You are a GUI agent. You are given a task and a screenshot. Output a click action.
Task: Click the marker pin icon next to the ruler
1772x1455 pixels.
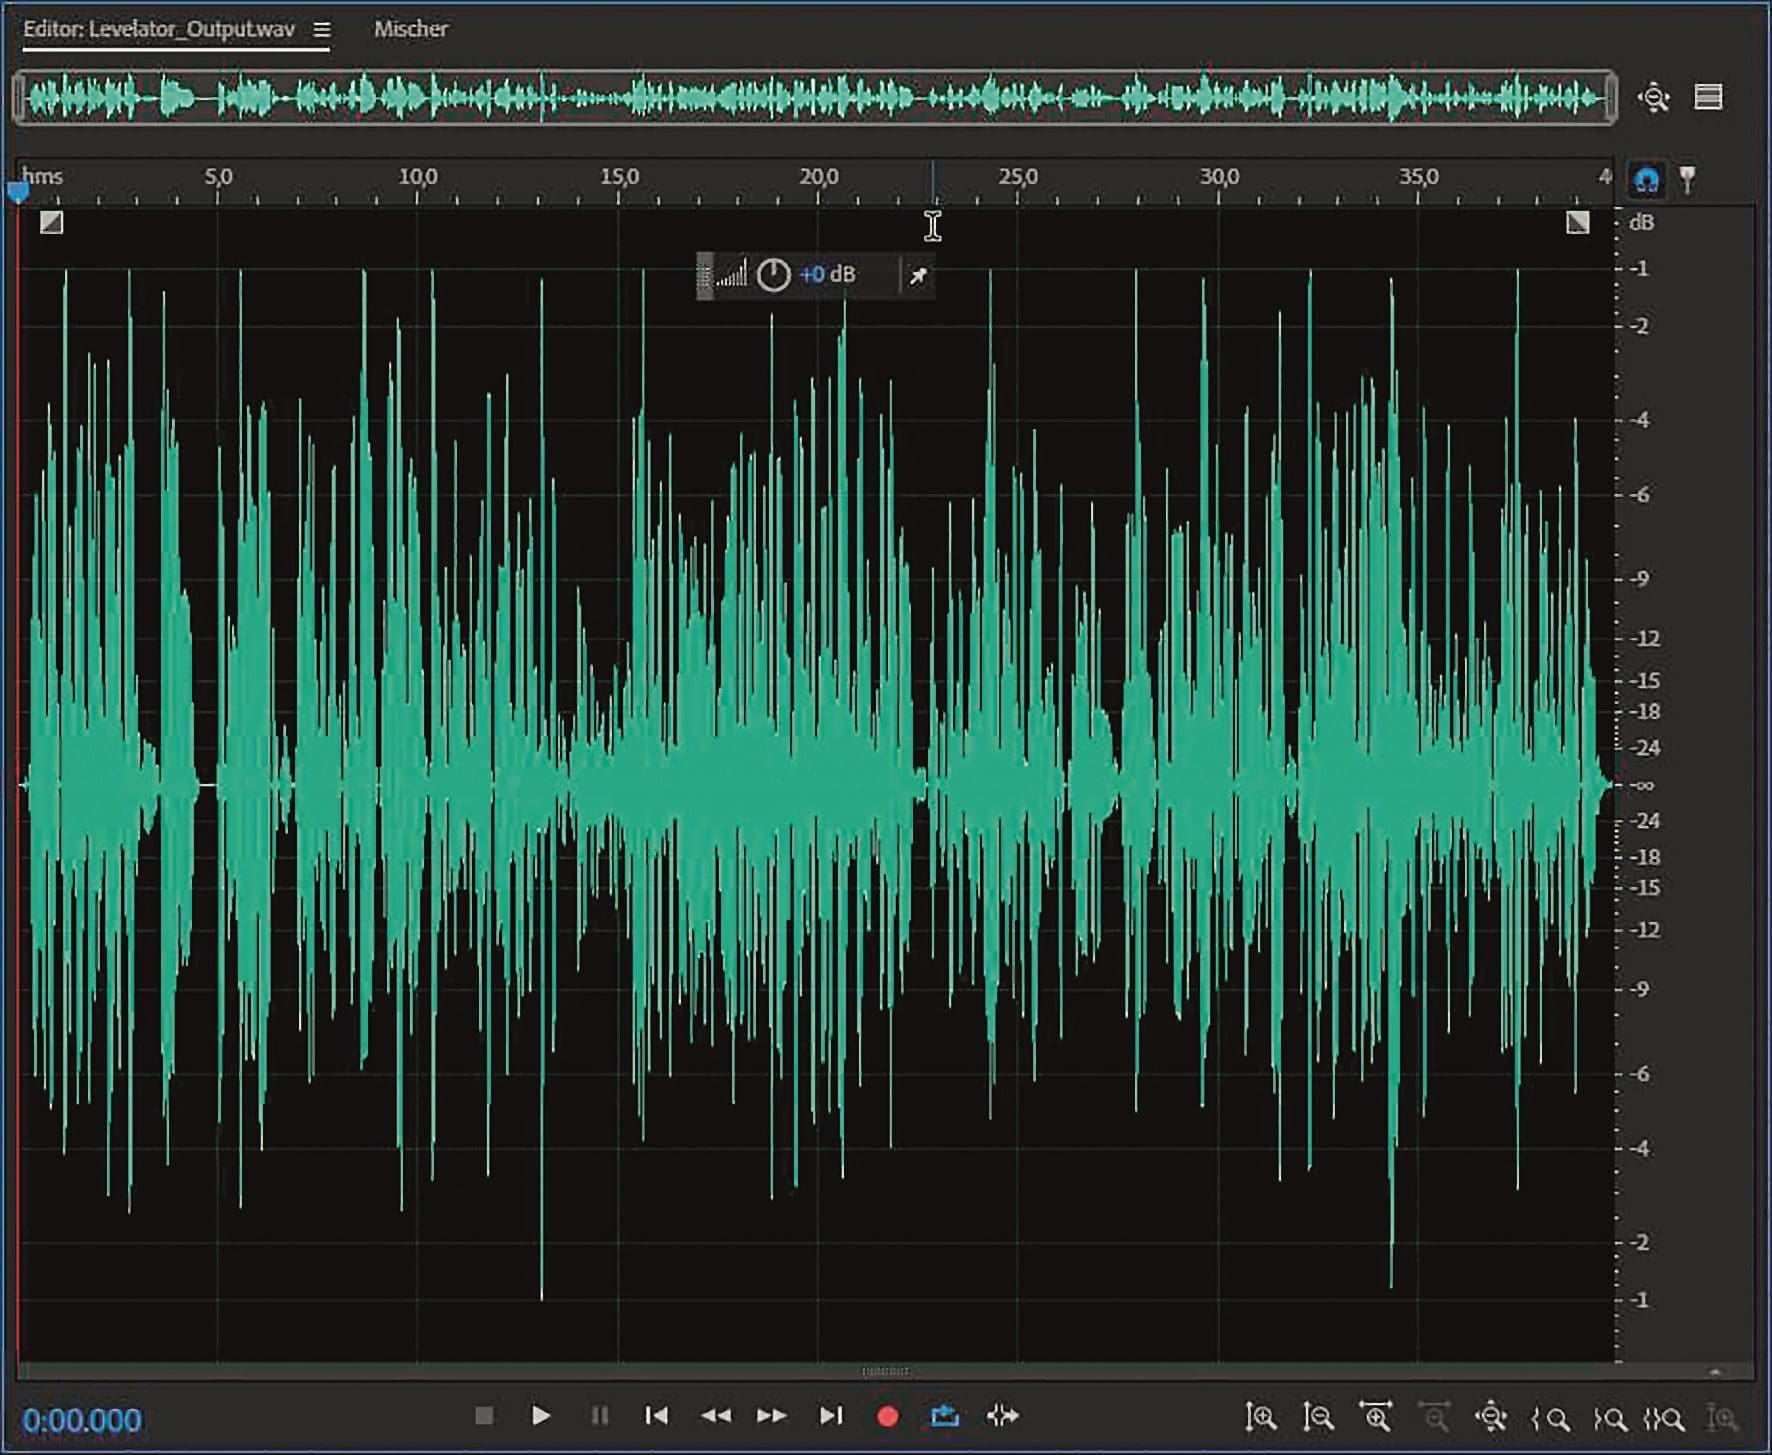pyautogui.click(x=1687, y=180)
